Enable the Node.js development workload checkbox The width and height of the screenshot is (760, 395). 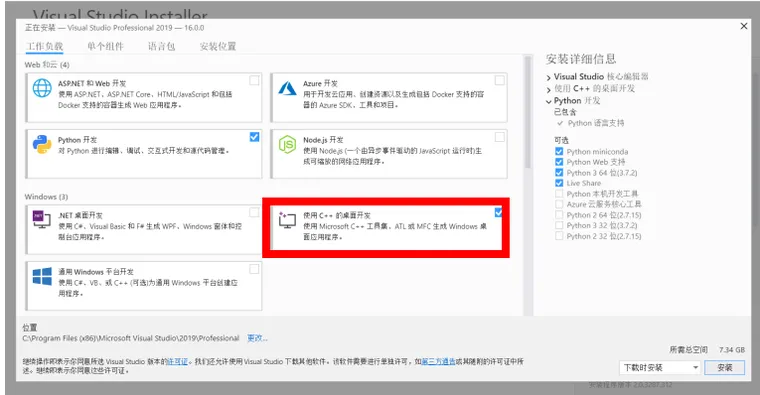click(x=499, y=137)
